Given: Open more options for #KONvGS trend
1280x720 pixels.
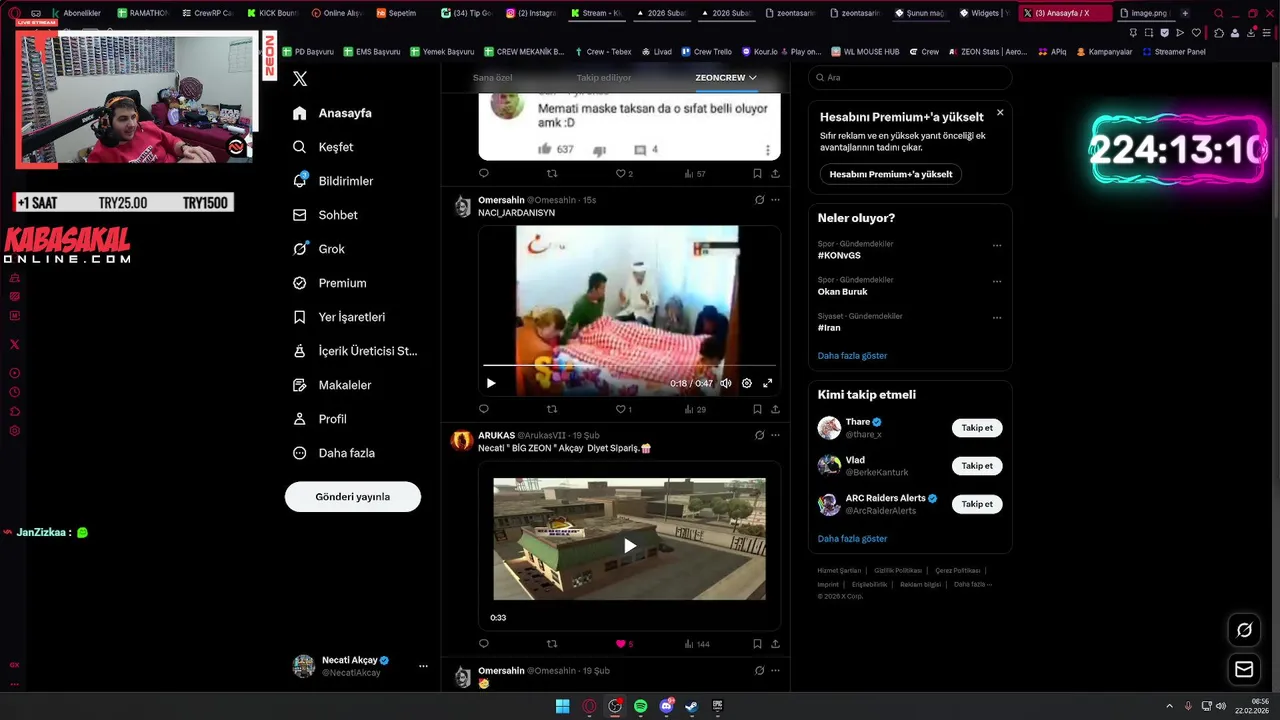Looking at the screenshot, I should click(x=997, y=246).
